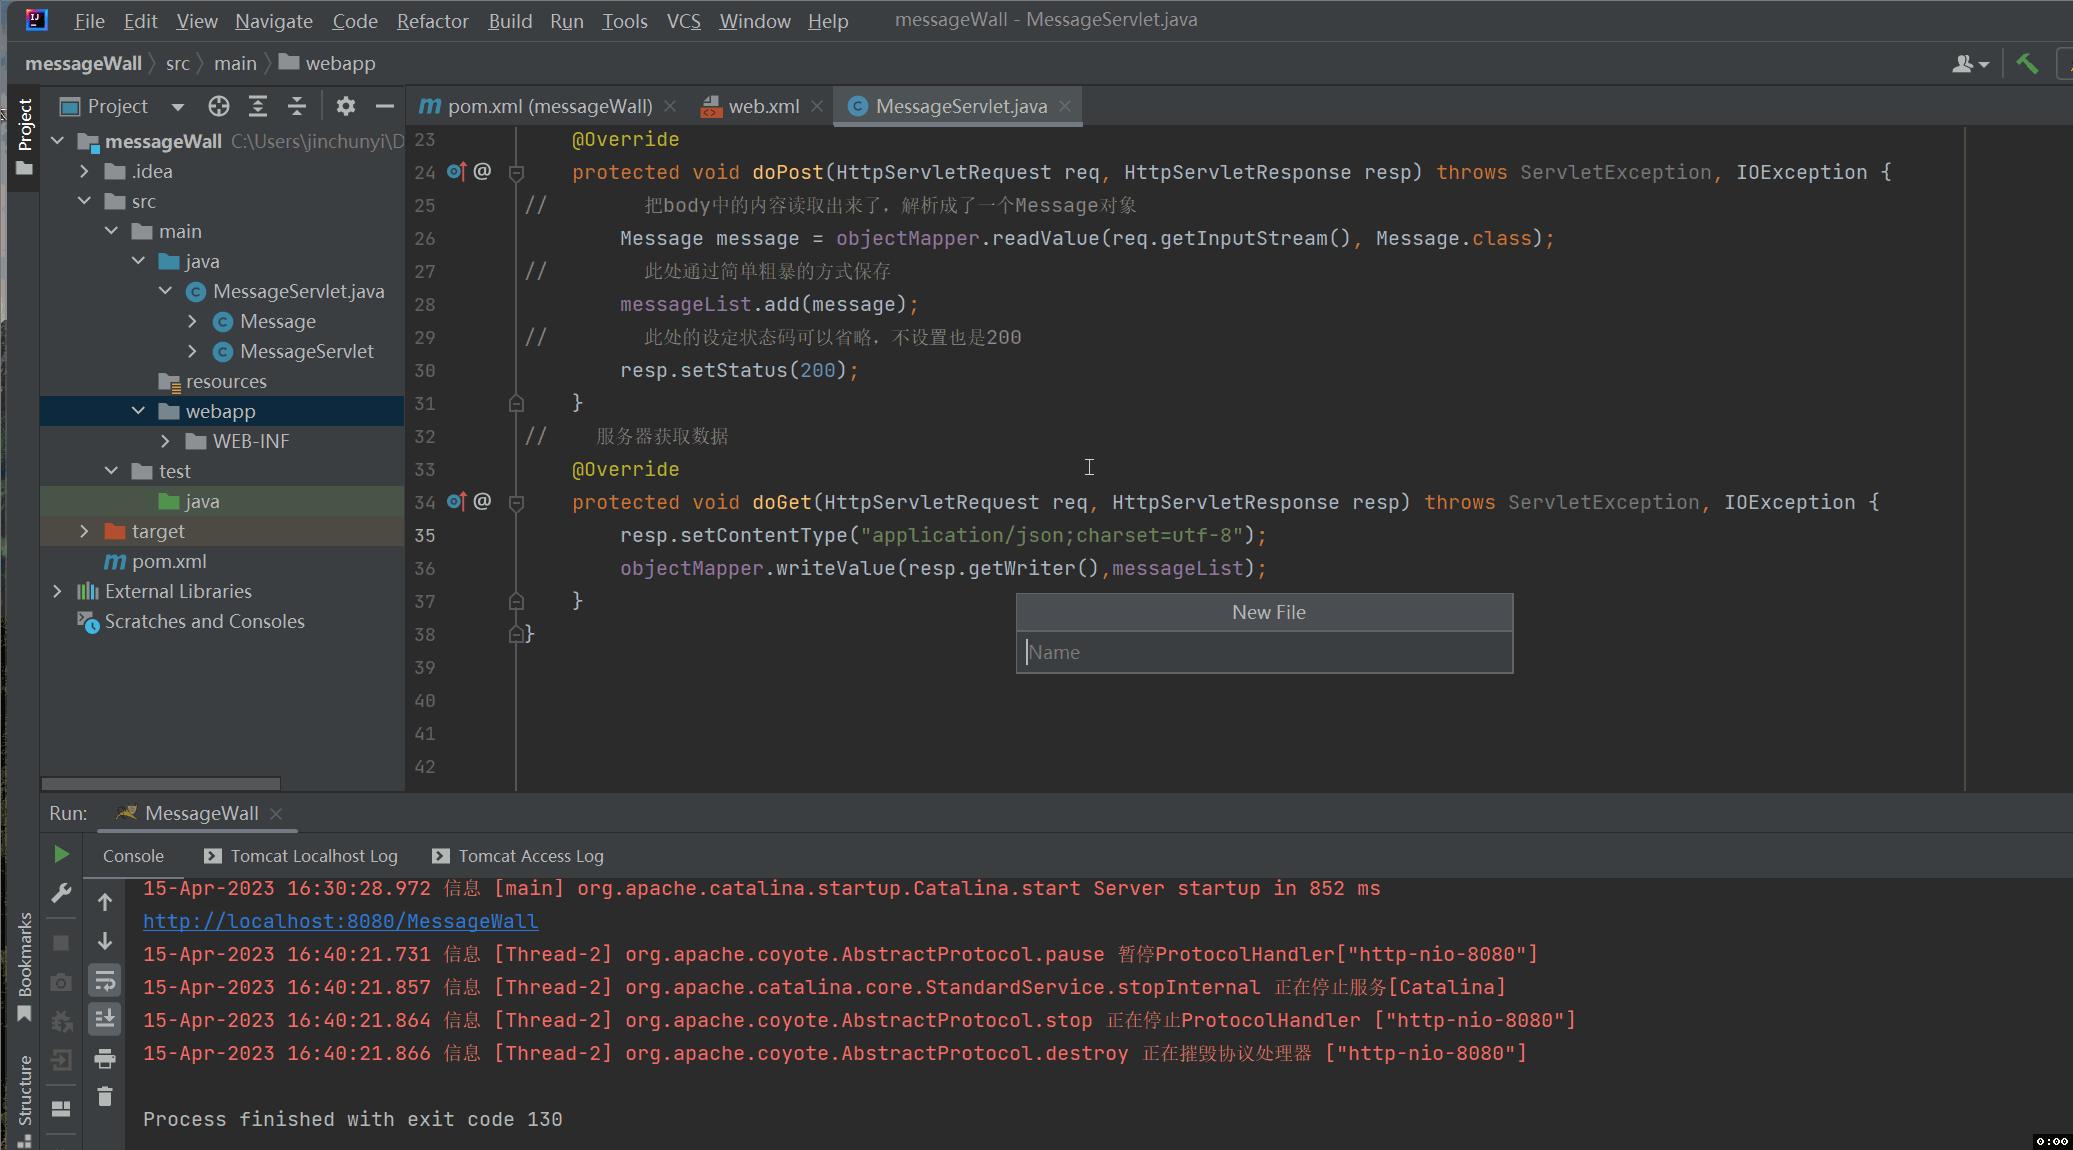This screenshot has width=2073, height=1150.
Task: Click the Print console output icon
Action: pyautogui.click(x=105, y=1058)
